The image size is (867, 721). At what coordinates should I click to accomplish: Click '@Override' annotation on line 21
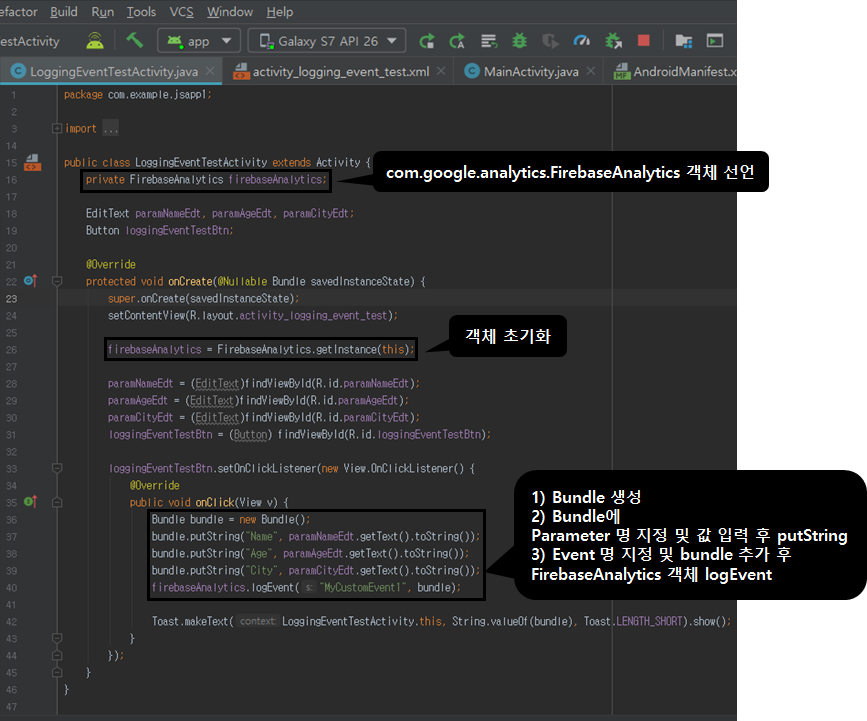click(111, 264)
